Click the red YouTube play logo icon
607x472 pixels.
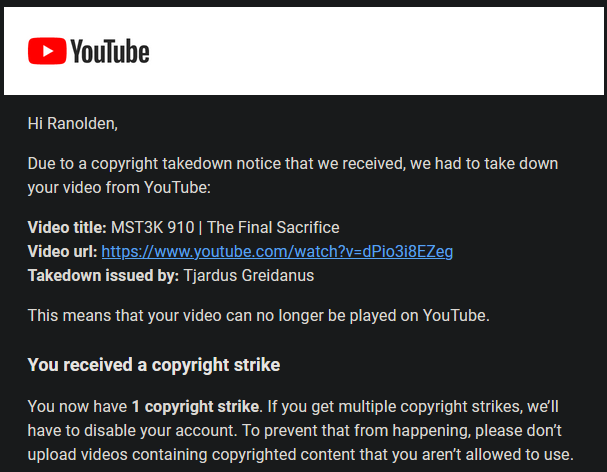pos(47,51)
